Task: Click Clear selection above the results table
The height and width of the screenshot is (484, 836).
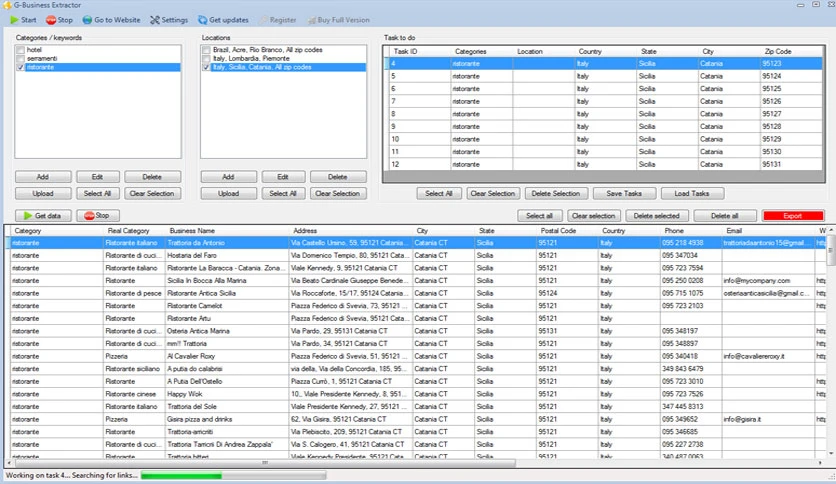Action: pos(593,216)
